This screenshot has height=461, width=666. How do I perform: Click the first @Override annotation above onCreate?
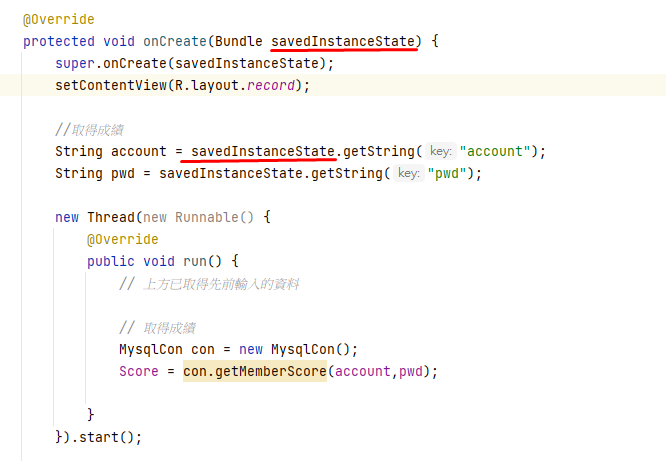59,20
